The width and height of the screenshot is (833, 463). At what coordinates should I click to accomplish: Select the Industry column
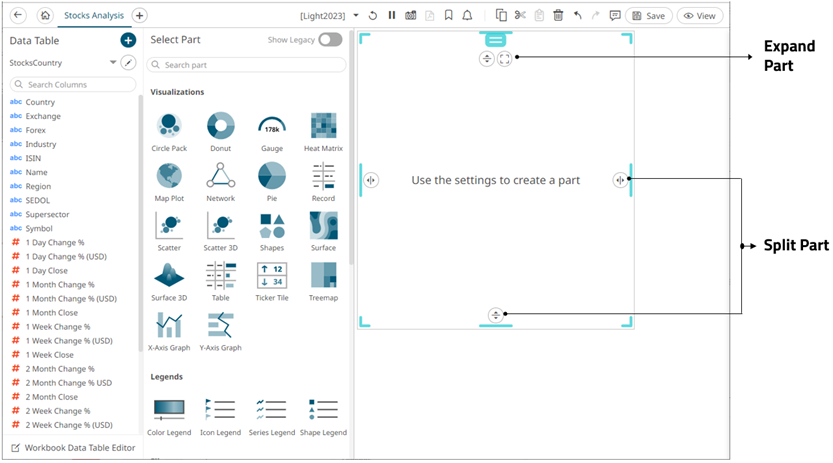point(40,144)
